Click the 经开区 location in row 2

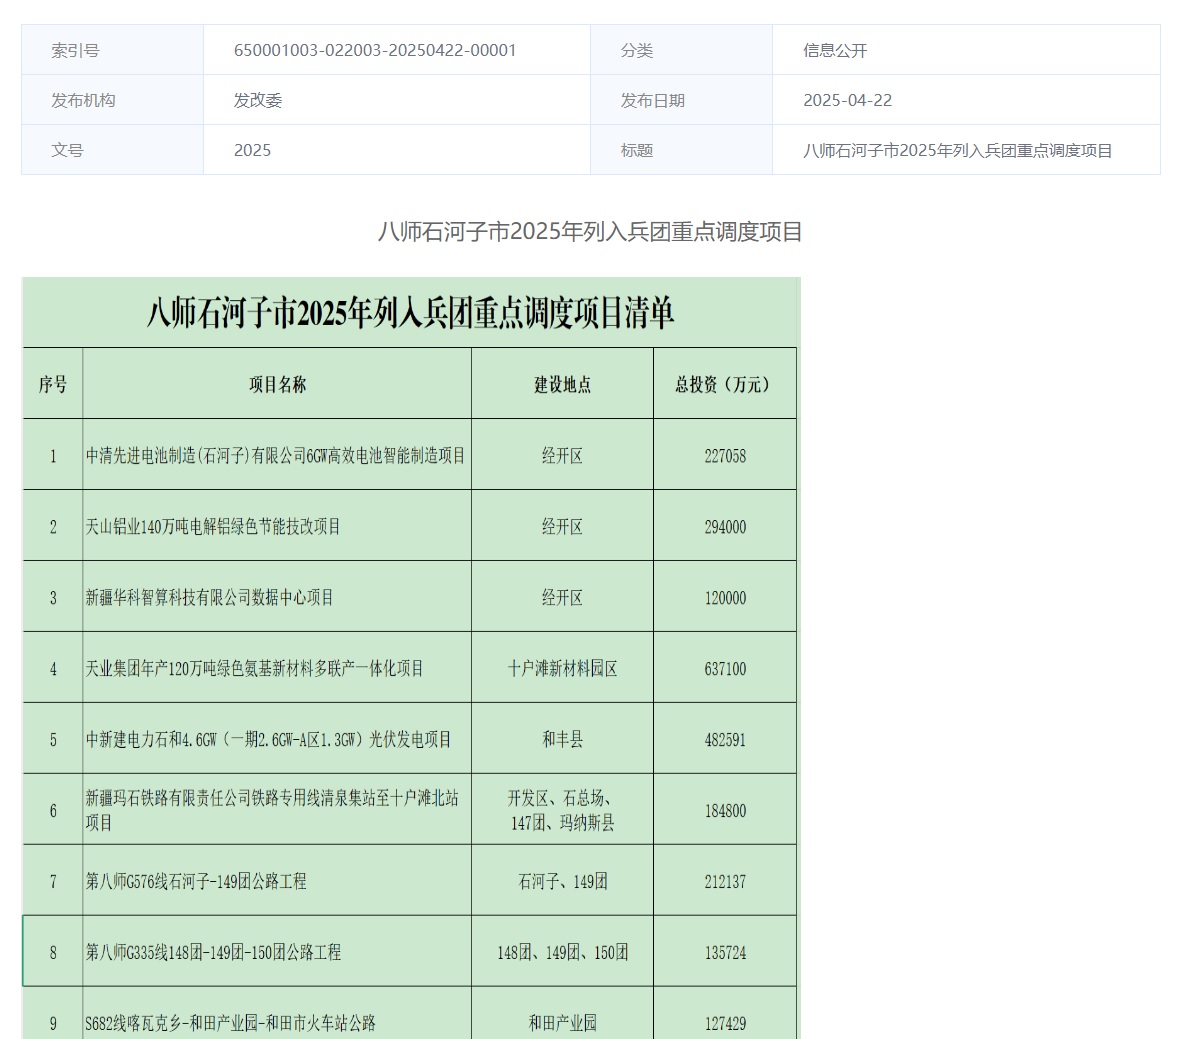[x=562, y=526]
